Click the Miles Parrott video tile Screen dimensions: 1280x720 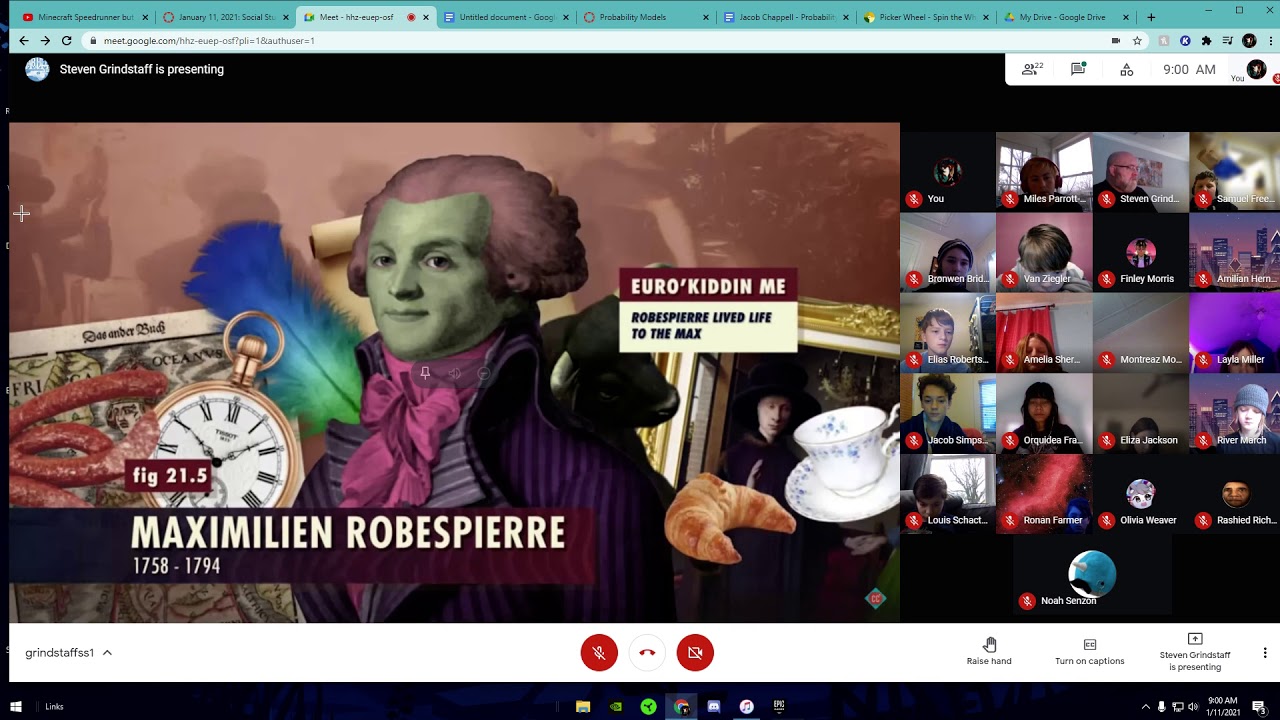coord(1044,171)
